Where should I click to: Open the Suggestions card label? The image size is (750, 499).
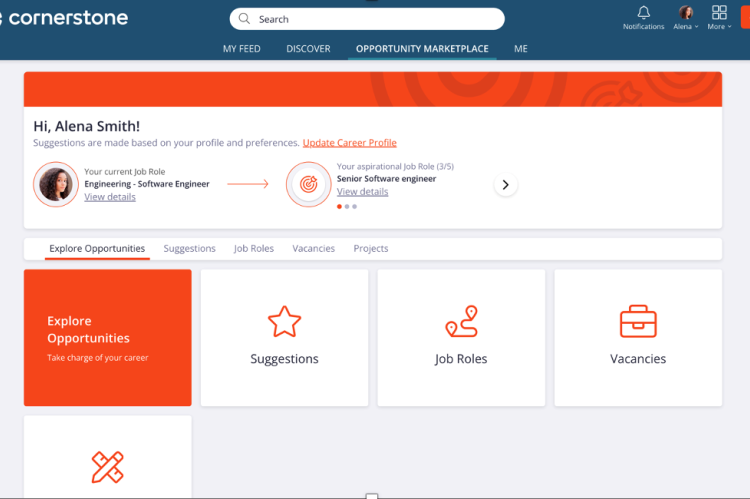pos(284,359)
